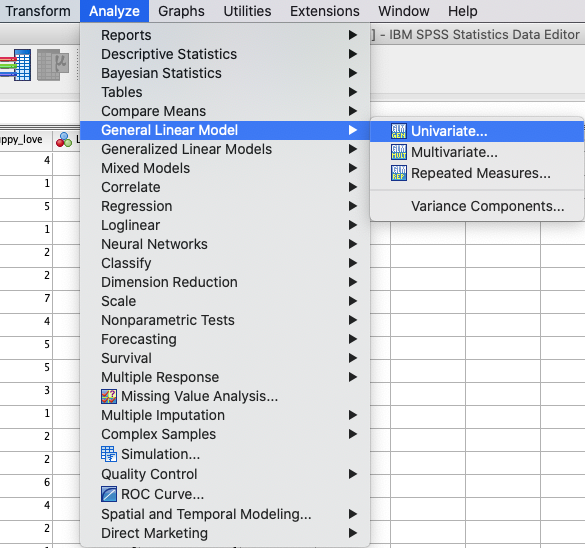
Task: Expand the Mixed Models submenu
Action: pos(225,168)
